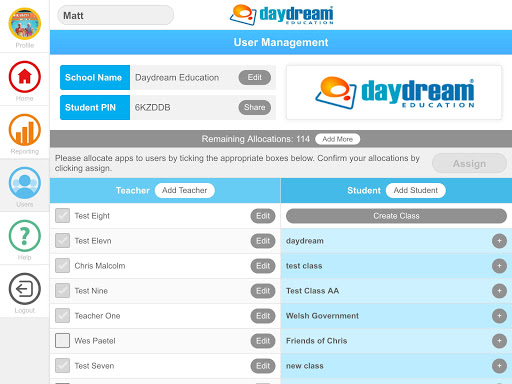This screenshot has width=512, height=384.
Task: Click the Matt name field
Action: [x=116, y=15]
